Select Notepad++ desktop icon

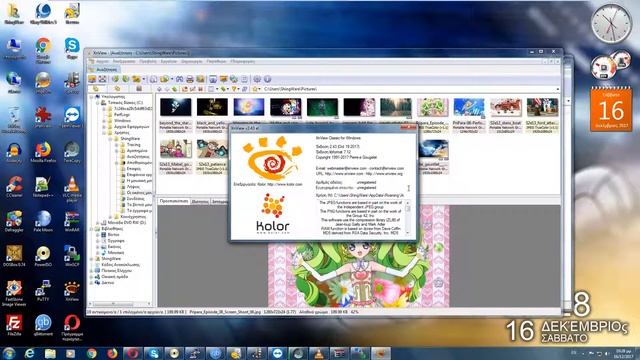tap(43, 187)
